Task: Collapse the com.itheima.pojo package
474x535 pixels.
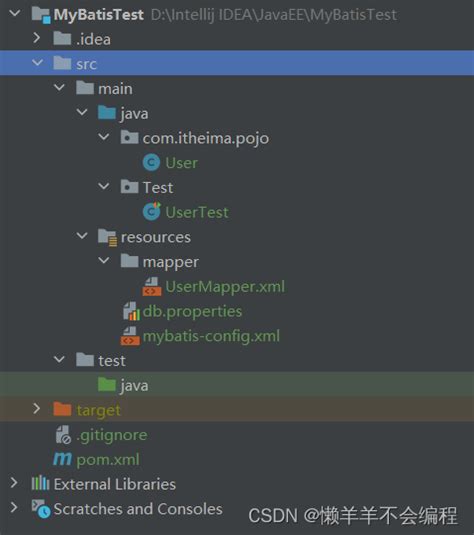Action: (104, 137)
